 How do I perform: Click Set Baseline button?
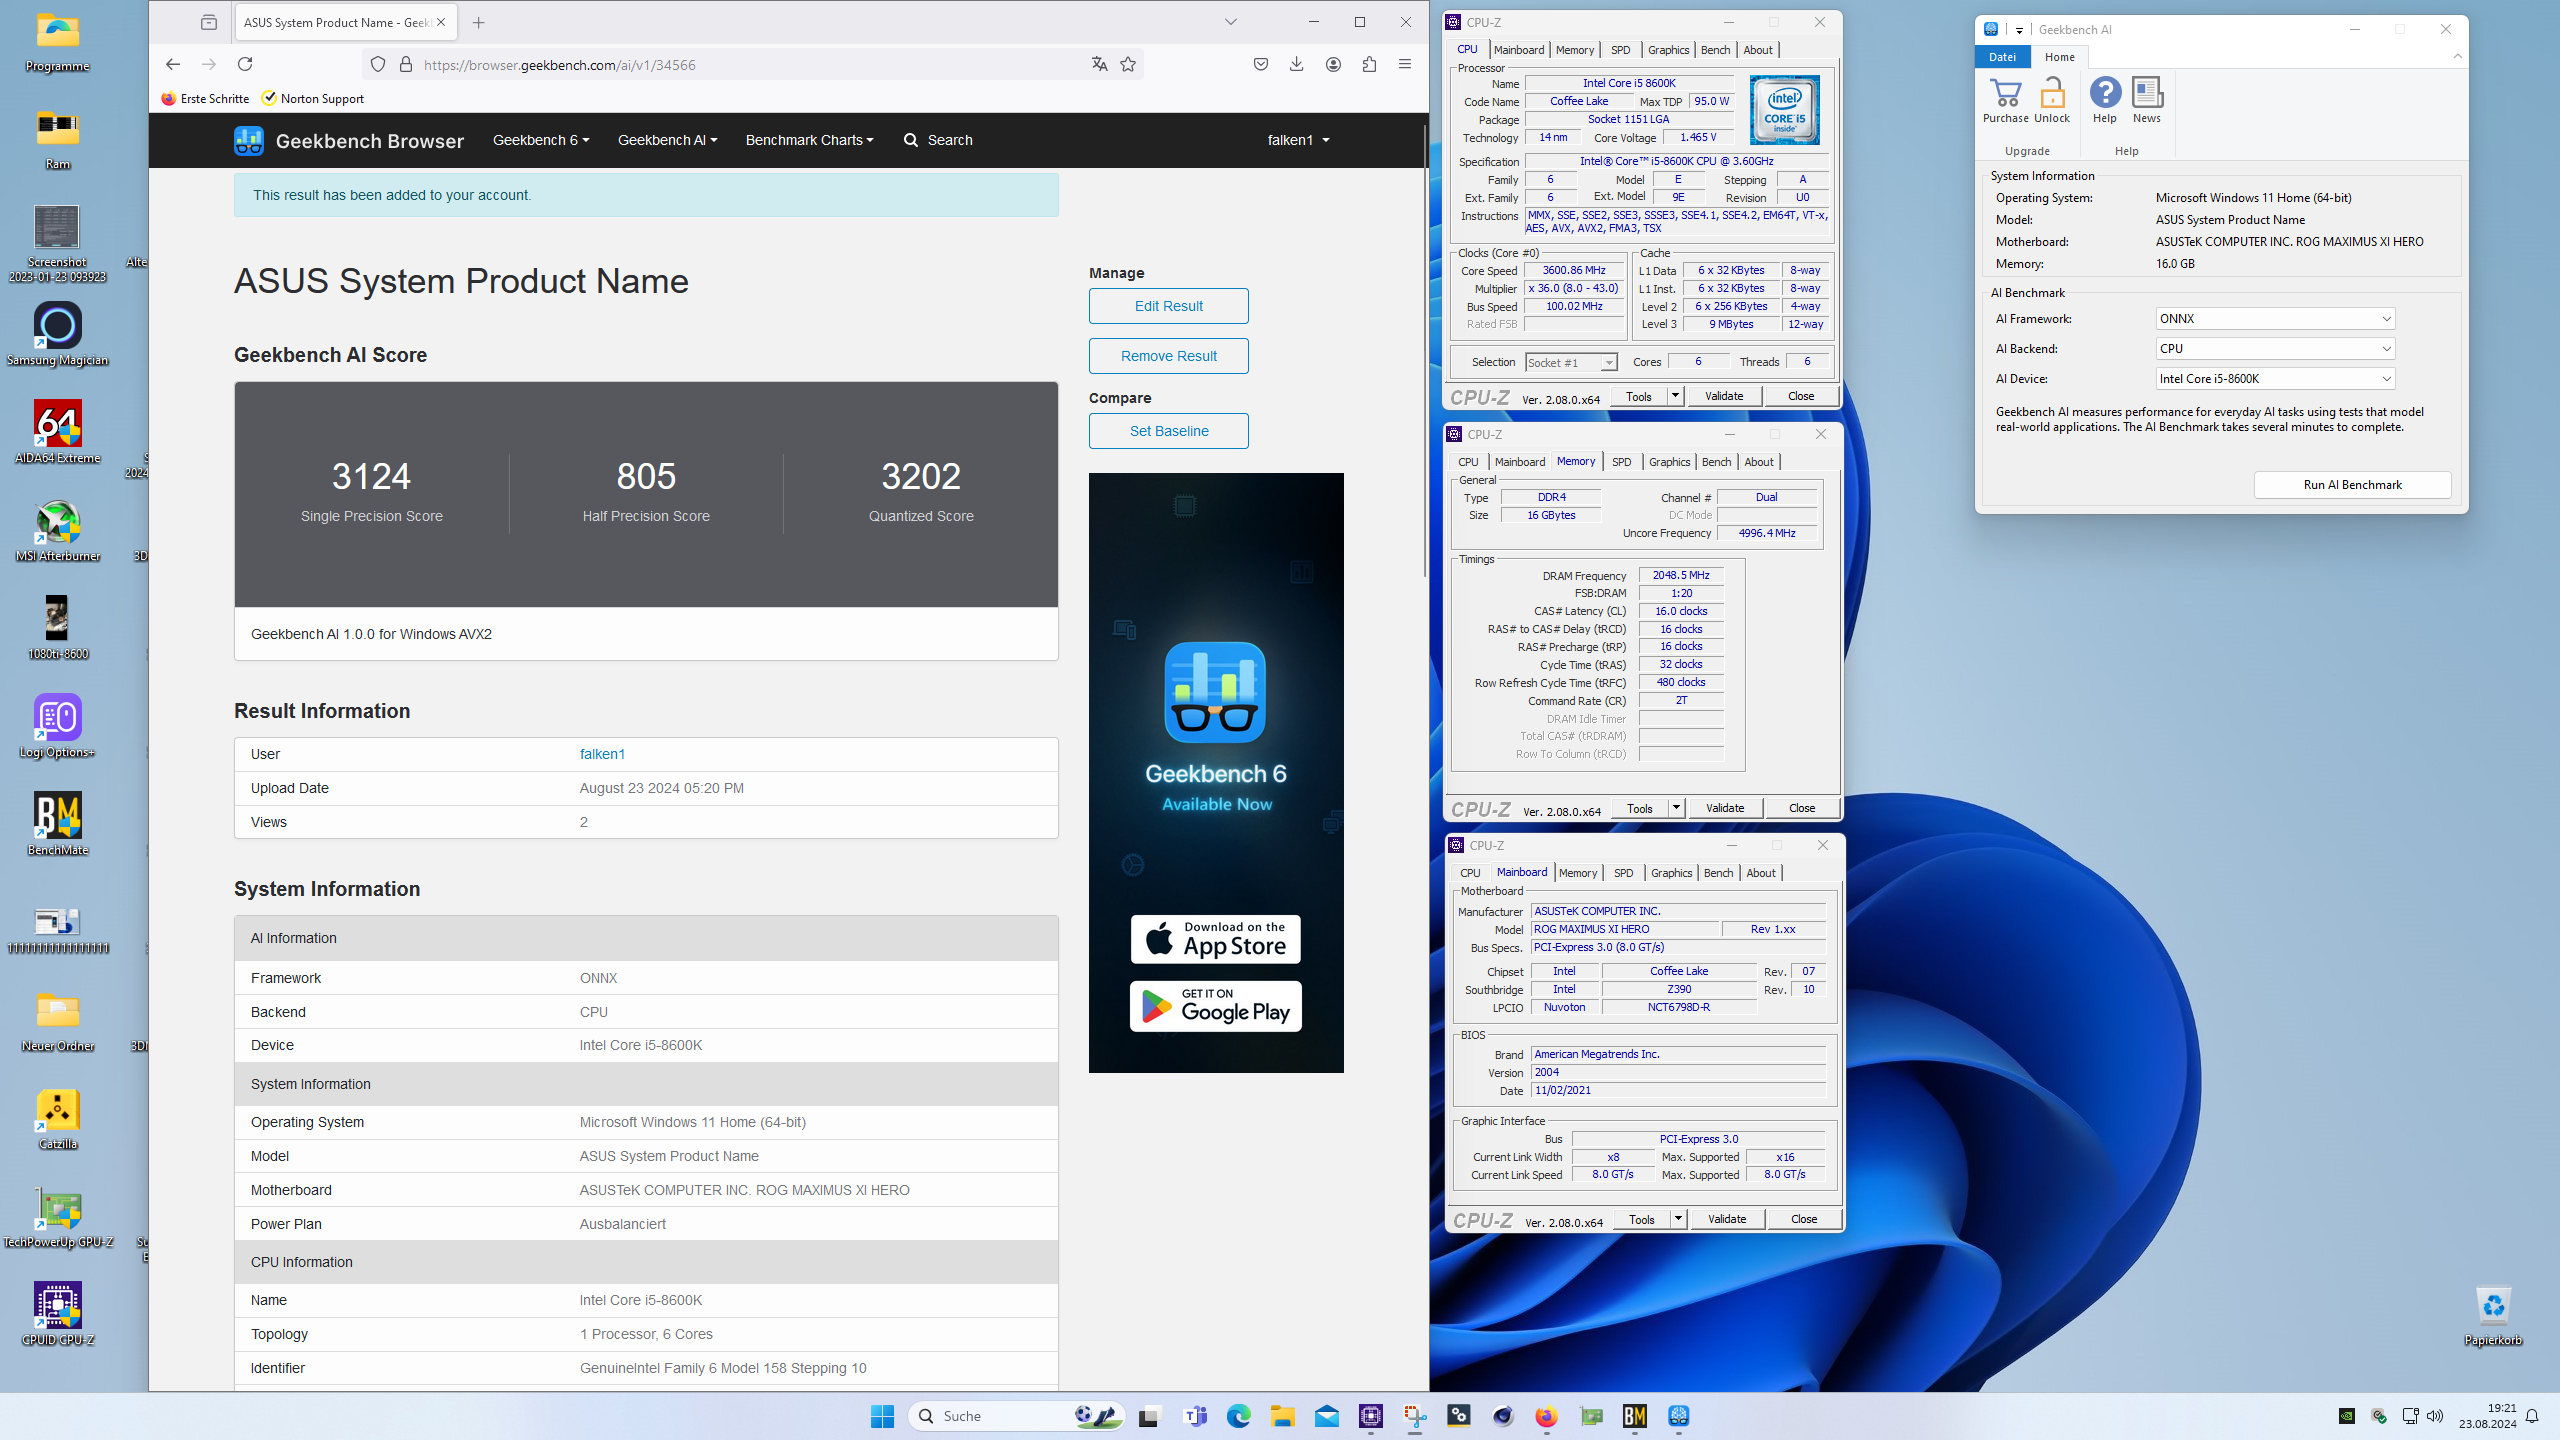pyautogui.click(x=1168, y=431)
